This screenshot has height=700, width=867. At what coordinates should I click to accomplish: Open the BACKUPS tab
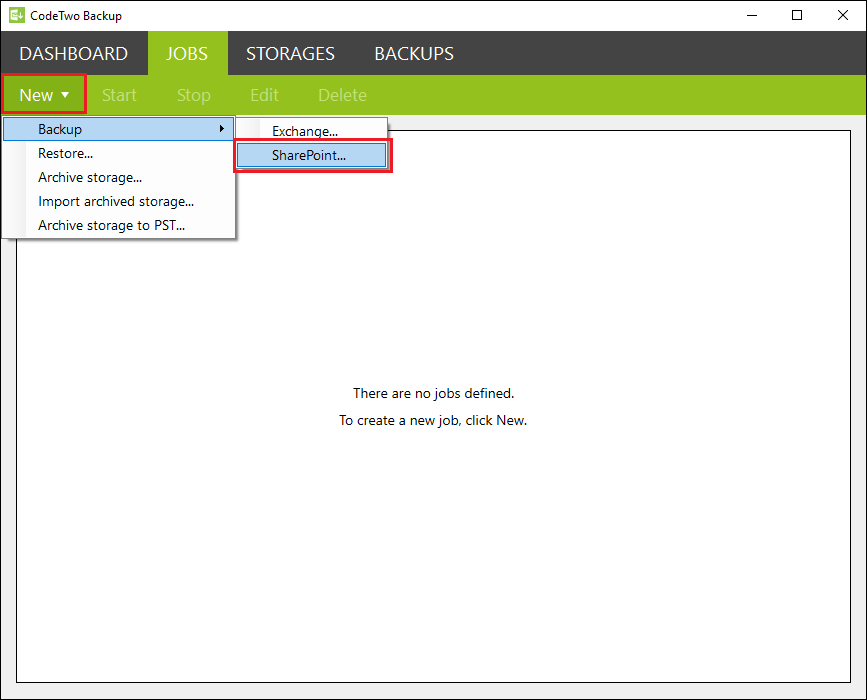click(414, 54)
